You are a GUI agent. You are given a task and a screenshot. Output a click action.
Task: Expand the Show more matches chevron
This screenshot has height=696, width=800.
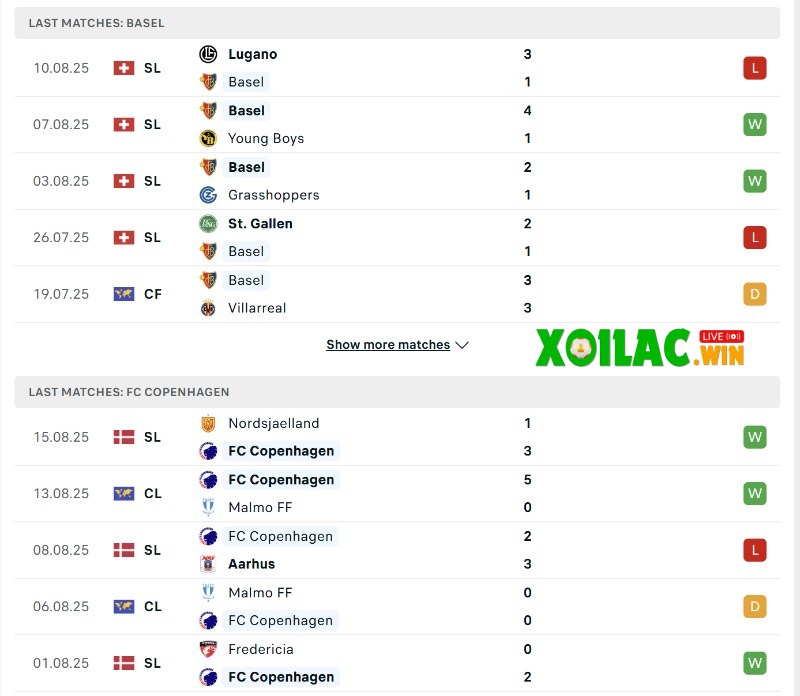click(462, 345)
